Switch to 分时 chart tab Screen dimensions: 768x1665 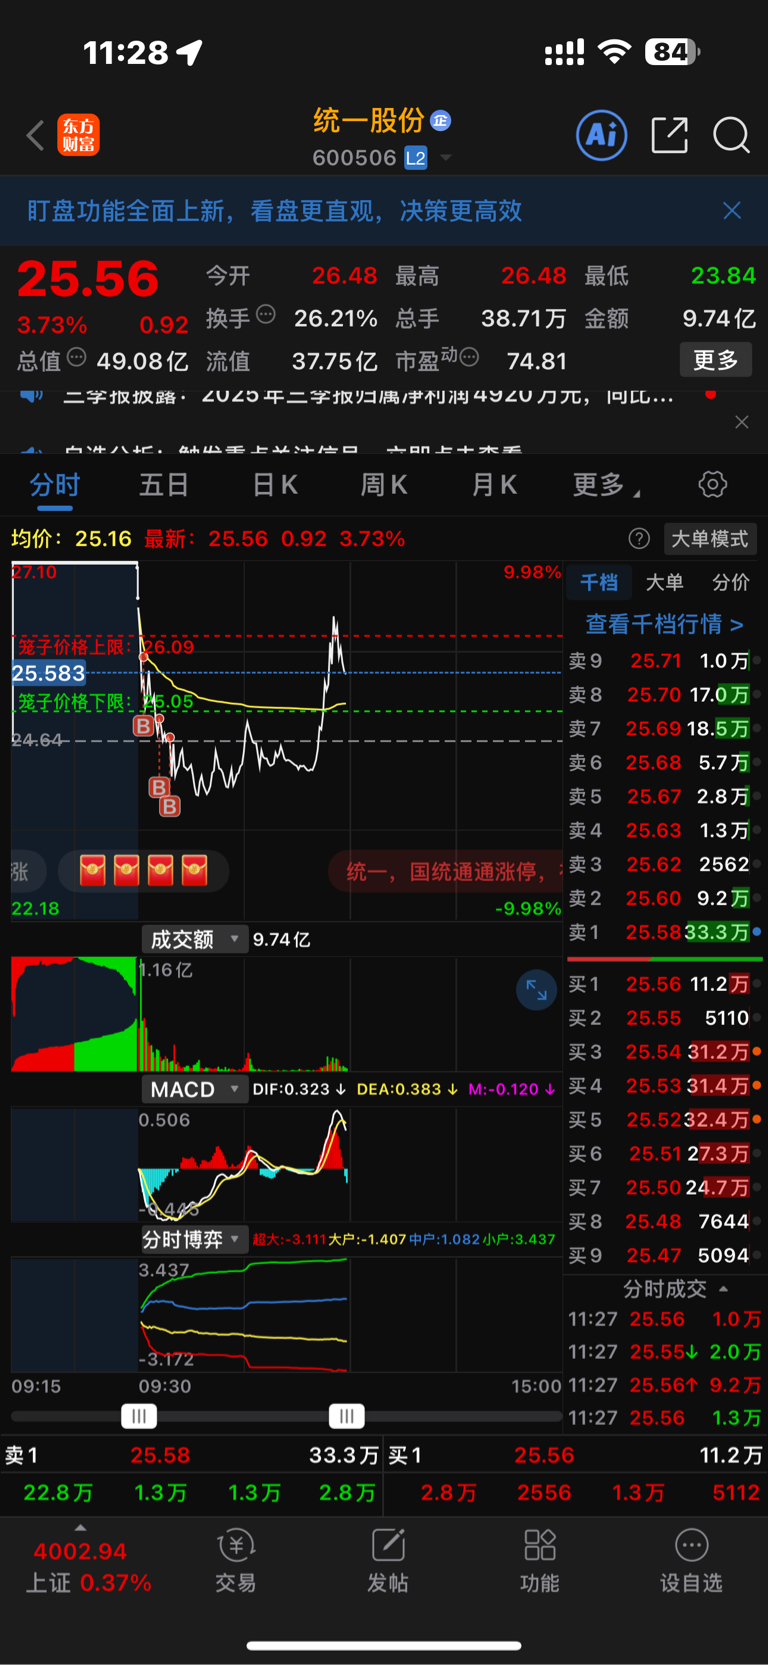coord(55,485)
